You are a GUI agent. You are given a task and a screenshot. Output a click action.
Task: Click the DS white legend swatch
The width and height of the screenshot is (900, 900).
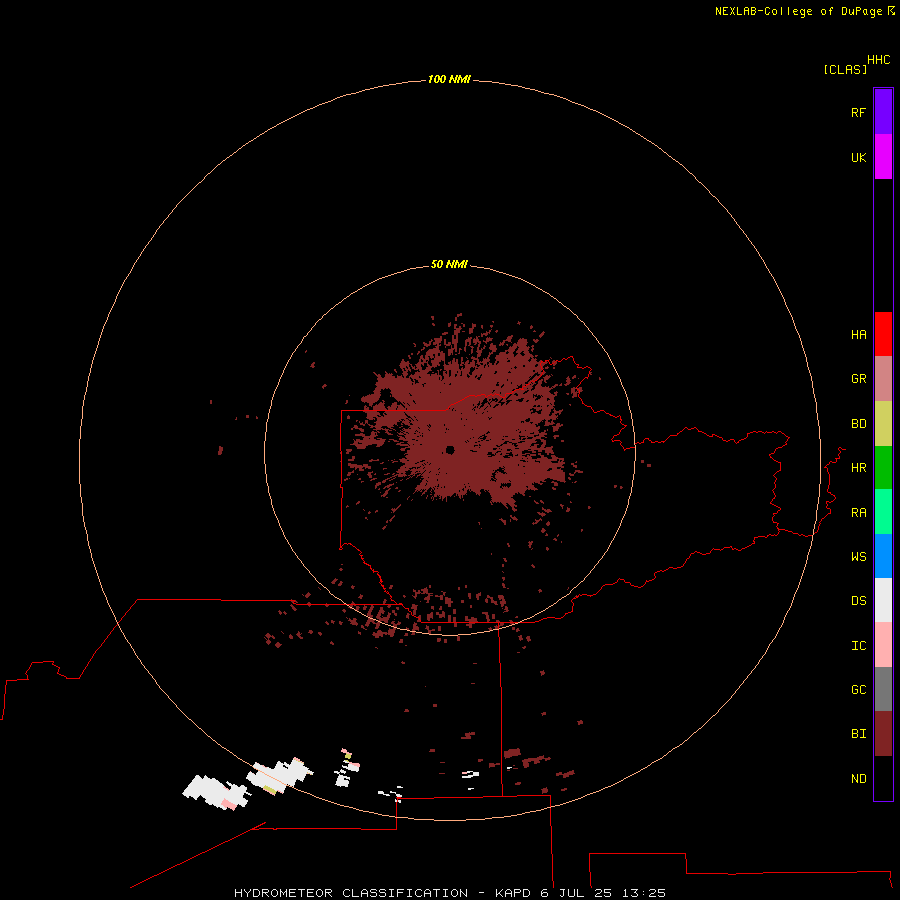[883, 600]
